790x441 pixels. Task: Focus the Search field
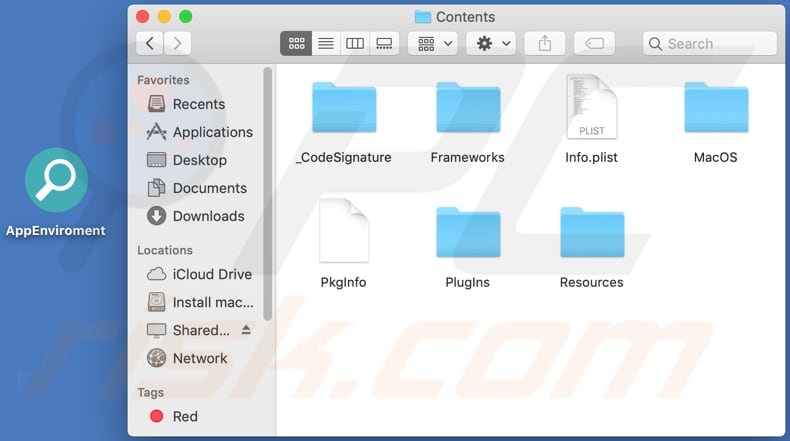coord(709,43)
